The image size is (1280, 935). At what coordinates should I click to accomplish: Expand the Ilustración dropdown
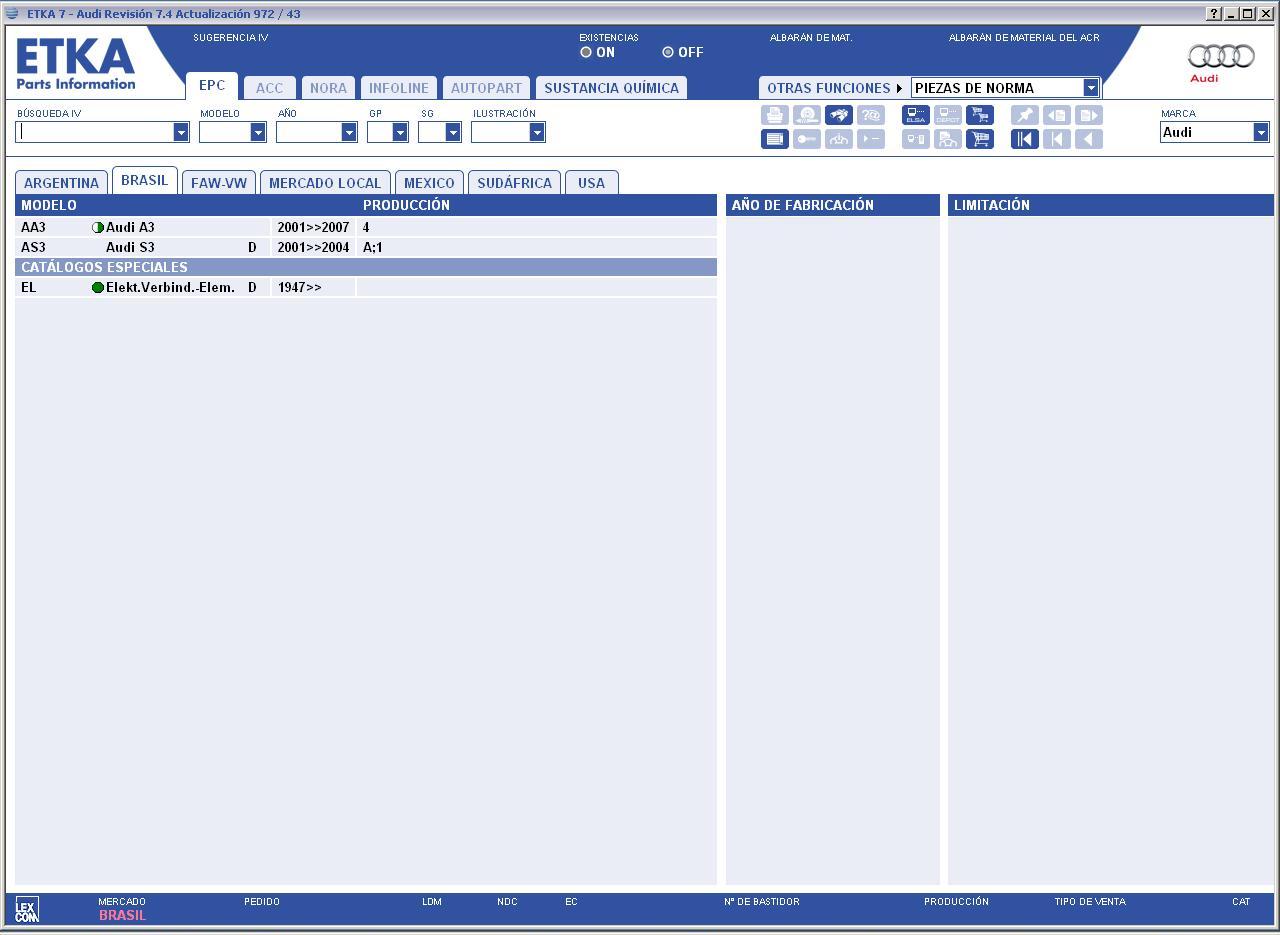tap(537, 132)
